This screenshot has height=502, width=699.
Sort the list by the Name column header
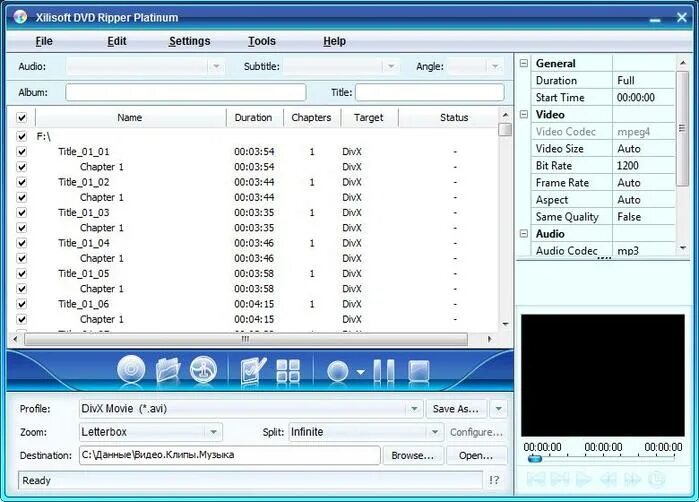130,118
